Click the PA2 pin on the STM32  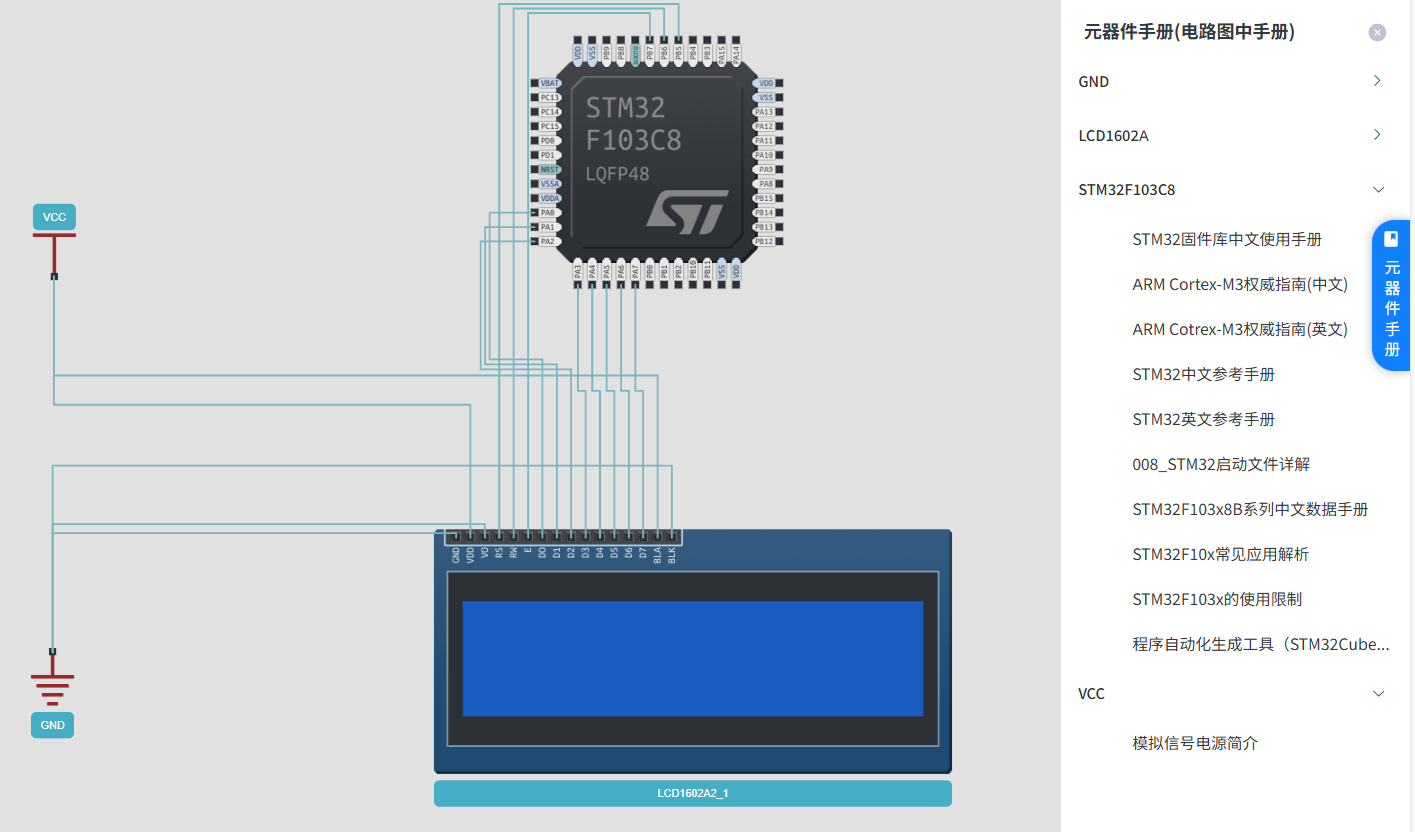tap(546, 242)
